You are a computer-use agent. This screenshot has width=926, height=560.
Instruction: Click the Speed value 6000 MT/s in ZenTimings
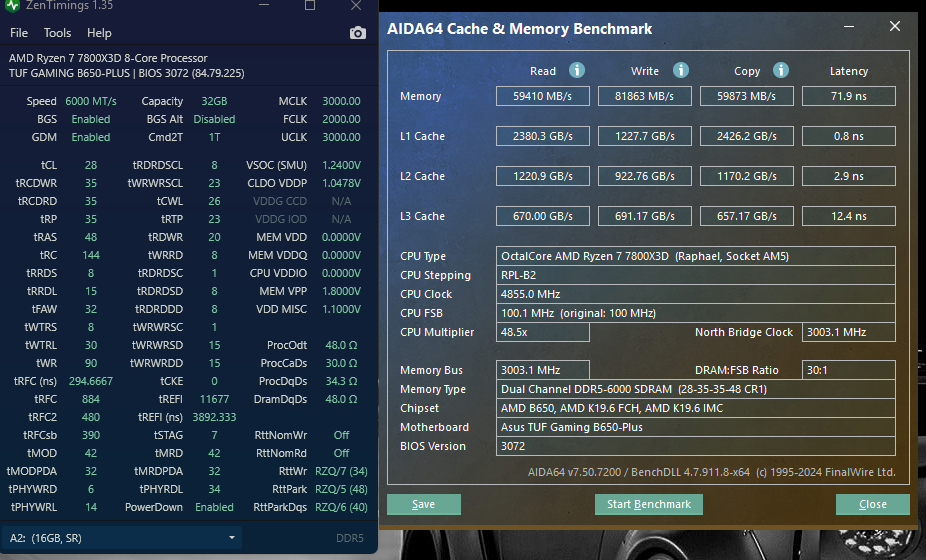(91, 101)
